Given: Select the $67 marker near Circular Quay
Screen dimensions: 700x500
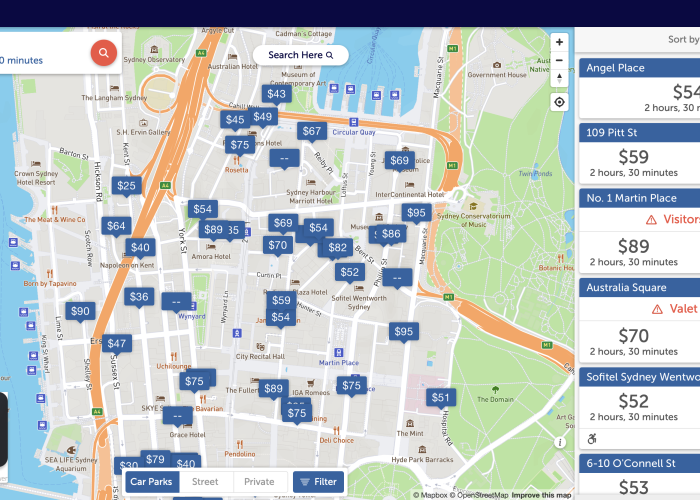Looking at the screenshot, I should click(312, 131).
